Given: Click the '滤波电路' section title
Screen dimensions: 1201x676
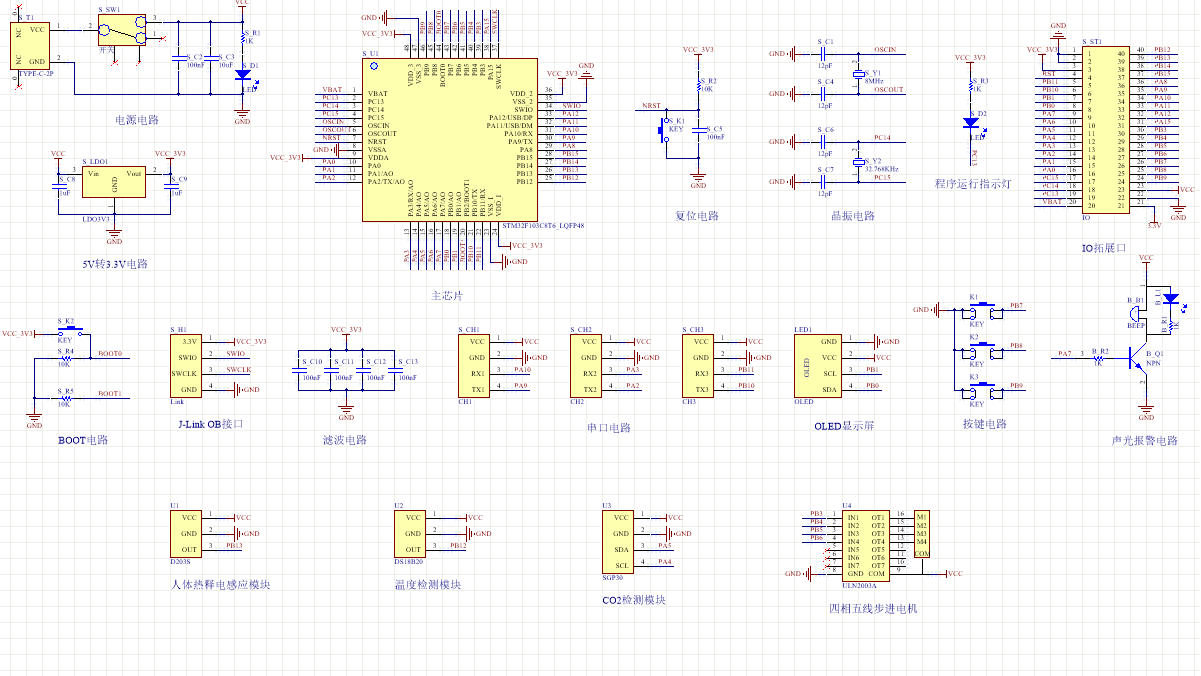Looking at the screenshot, I should [344, 440].
